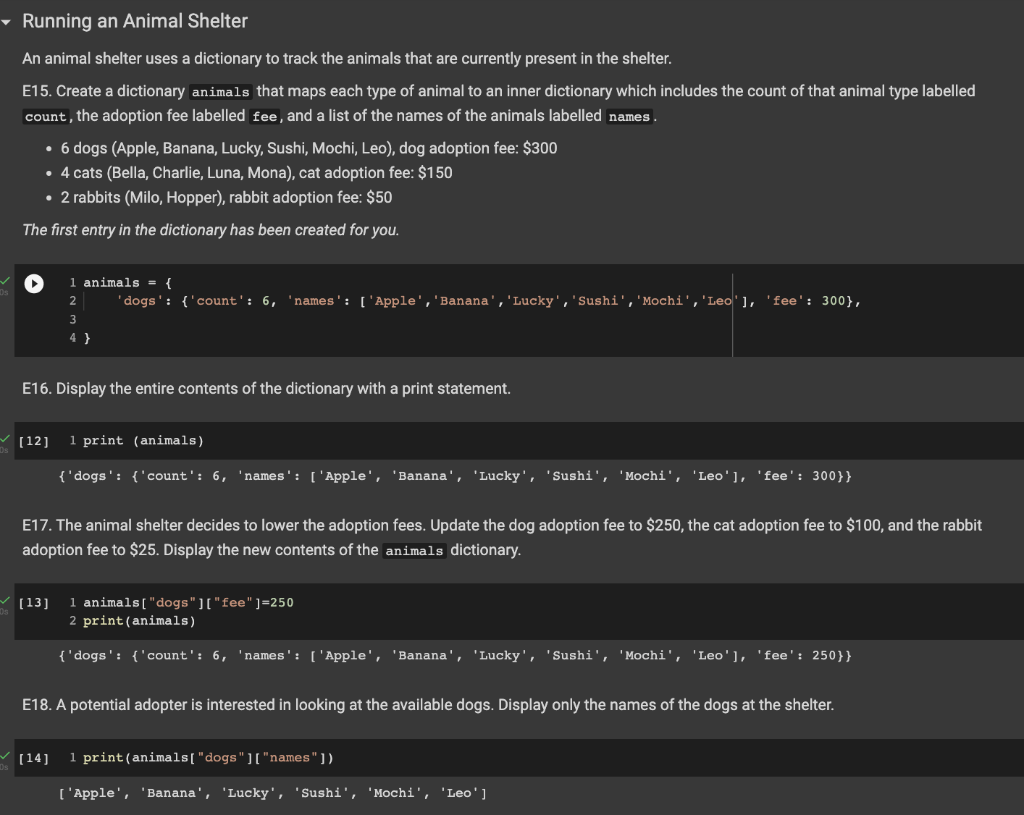The height and width of the screenshot is (815, 1024).
Task: Click the animals["dogs"]["fee"]=250 line
Action: point(188,603)
